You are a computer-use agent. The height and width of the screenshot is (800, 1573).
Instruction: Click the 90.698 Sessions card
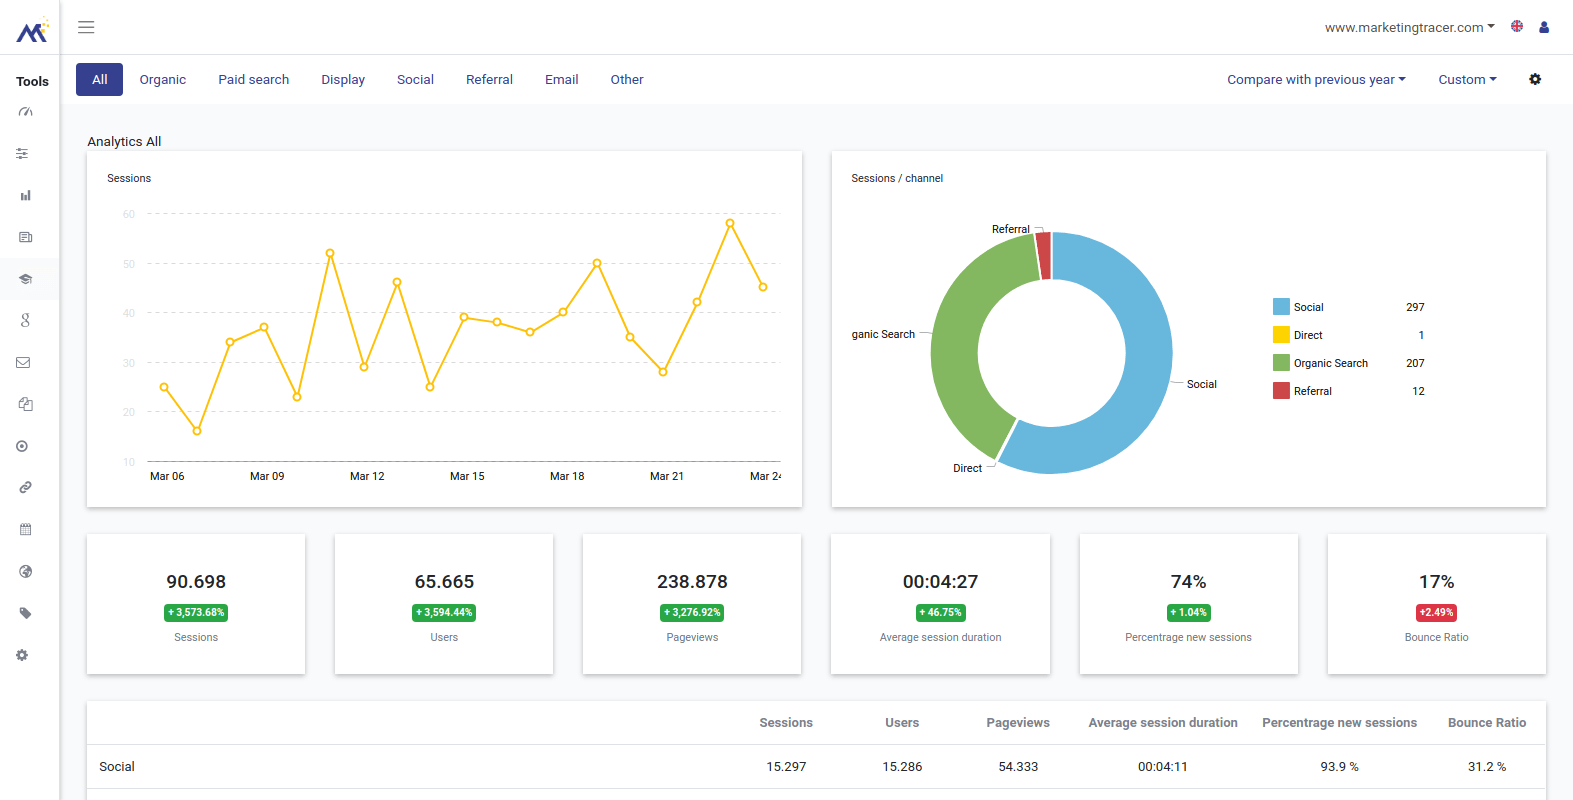[x=196, y=604]
